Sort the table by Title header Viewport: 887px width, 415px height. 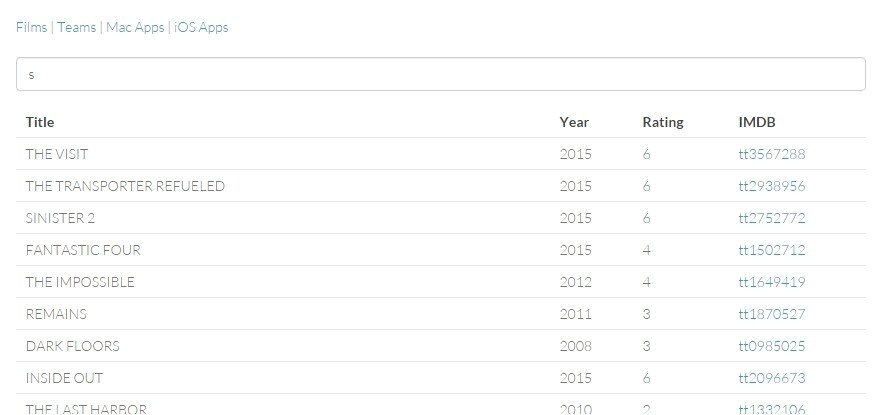tap(40, 122)
